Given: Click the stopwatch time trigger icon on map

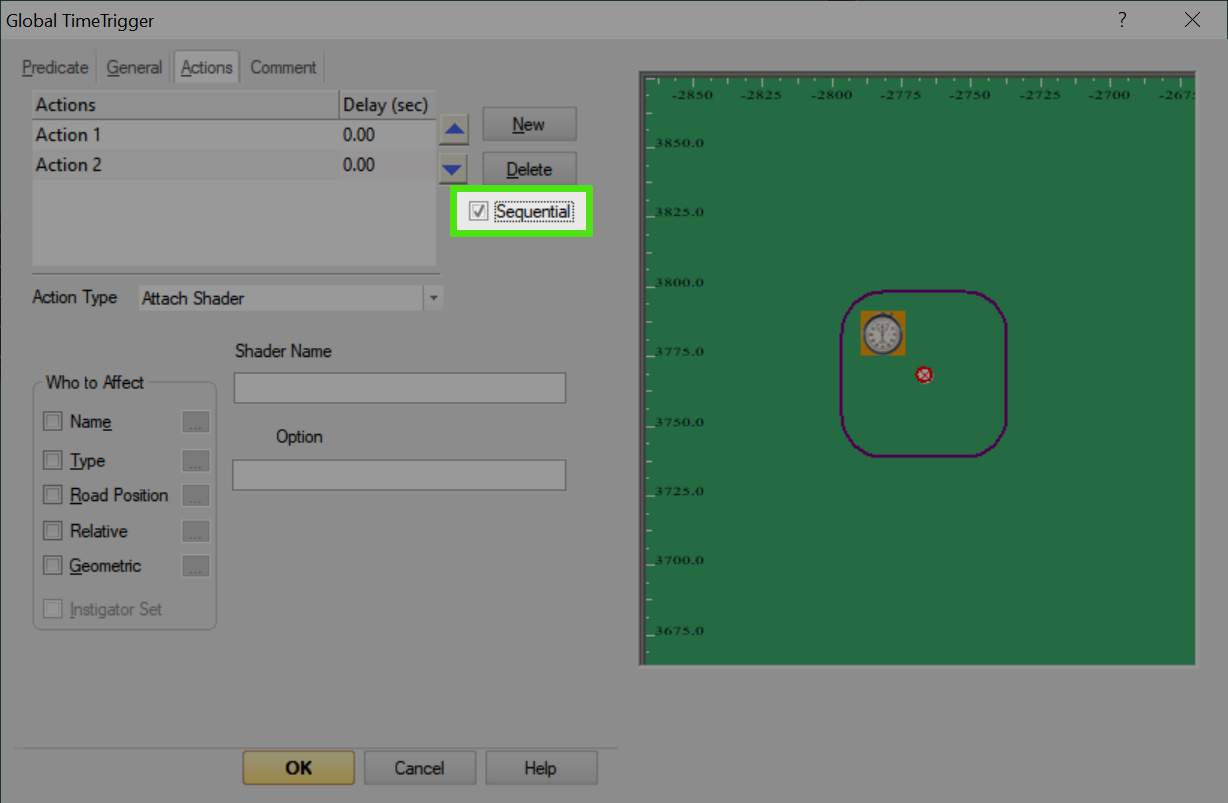Looking at the screenshot, I should point(883,333).
